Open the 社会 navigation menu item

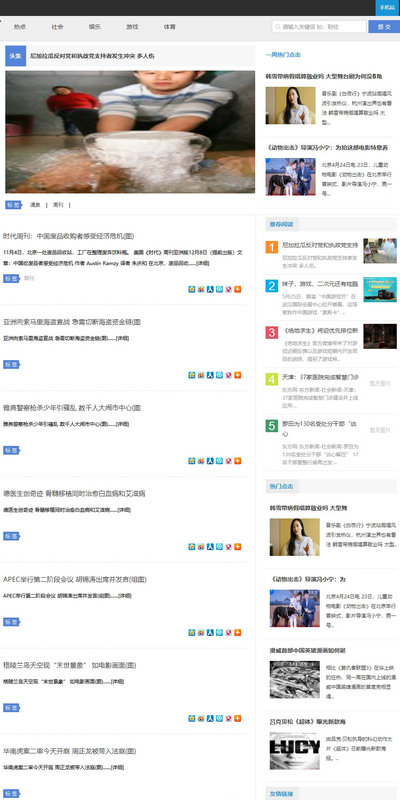(x=57, y=27)
